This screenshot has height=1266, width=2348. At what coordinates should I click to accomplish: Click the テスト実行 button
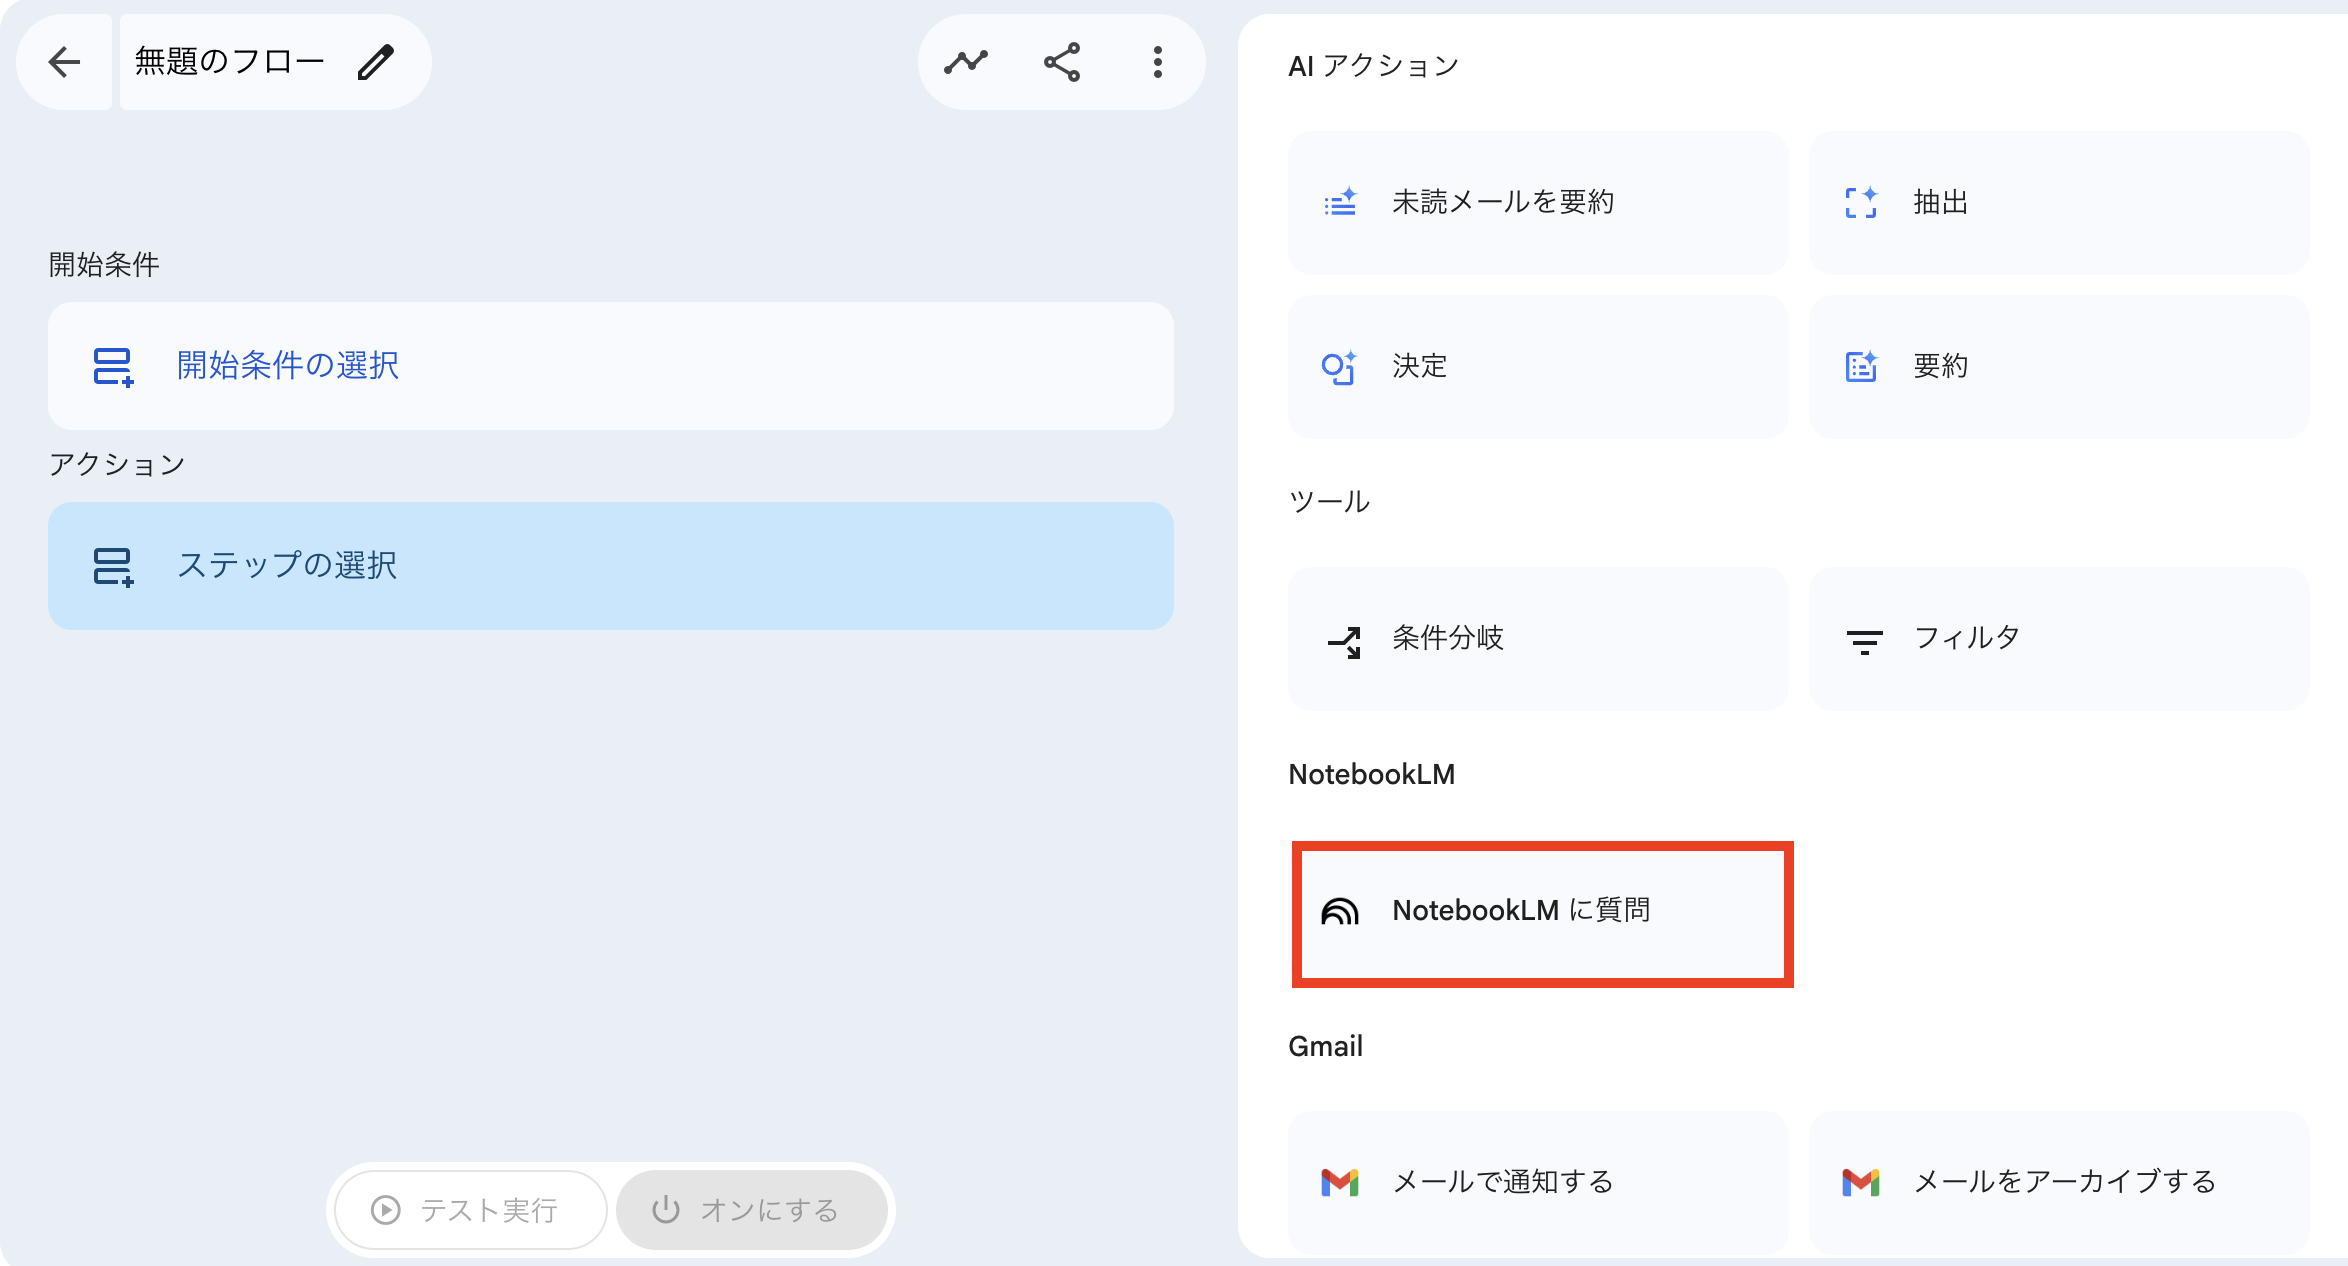[x=471, y=1210]
